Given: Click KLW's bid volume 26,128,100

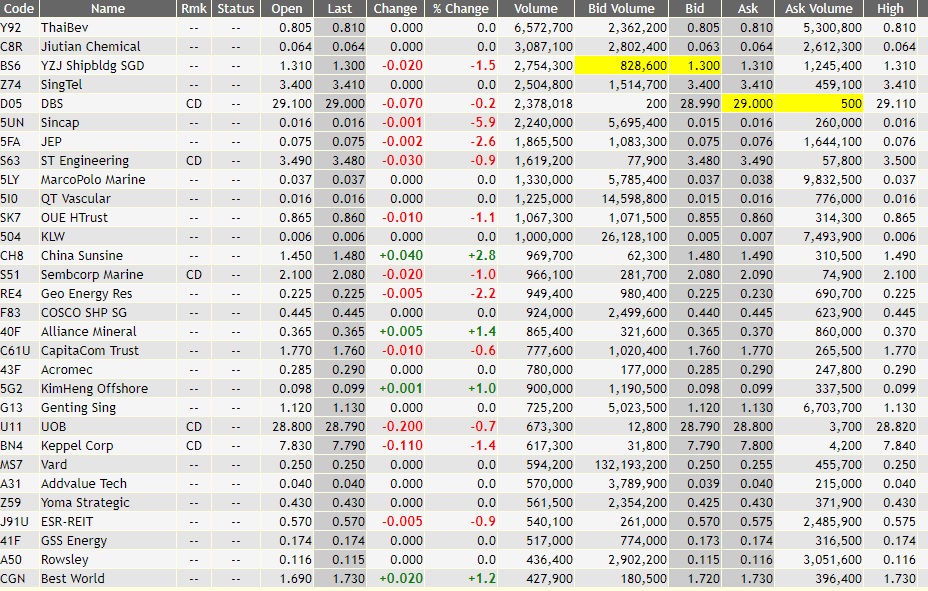Looking at the screenshot, I should [634, 237].
